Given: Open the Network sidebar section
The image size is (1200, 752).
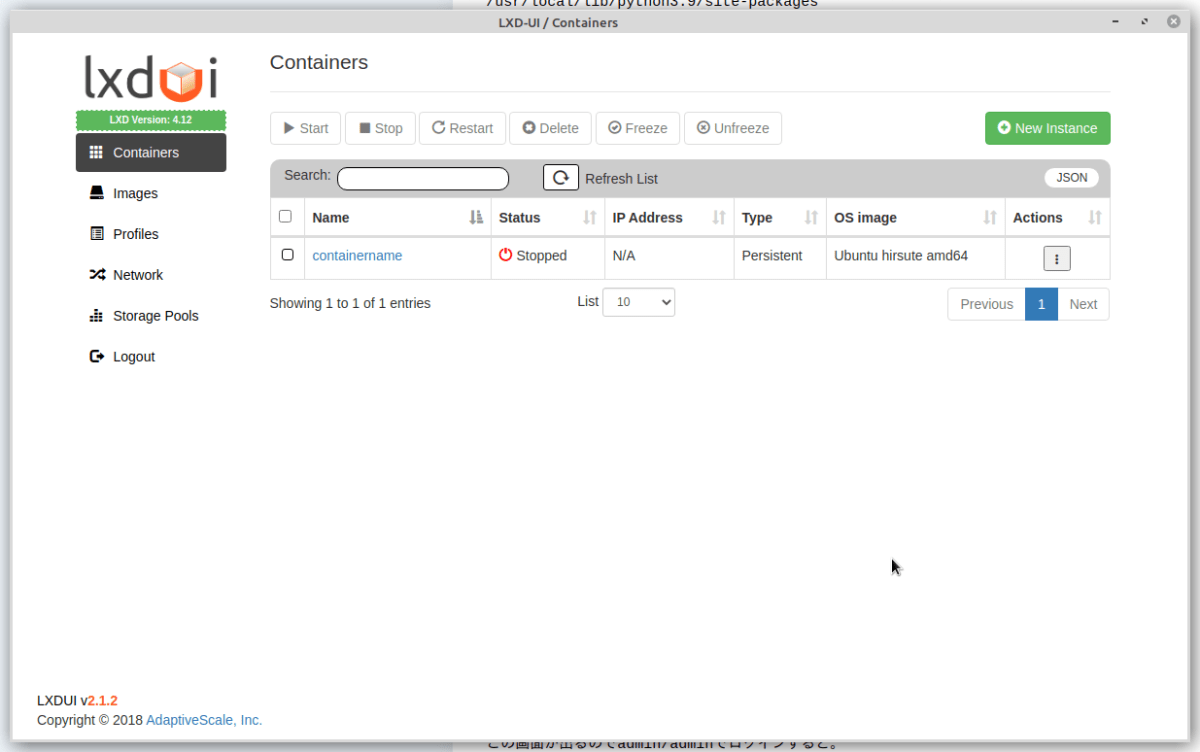Looking at the screenshot, I should 151,275.
